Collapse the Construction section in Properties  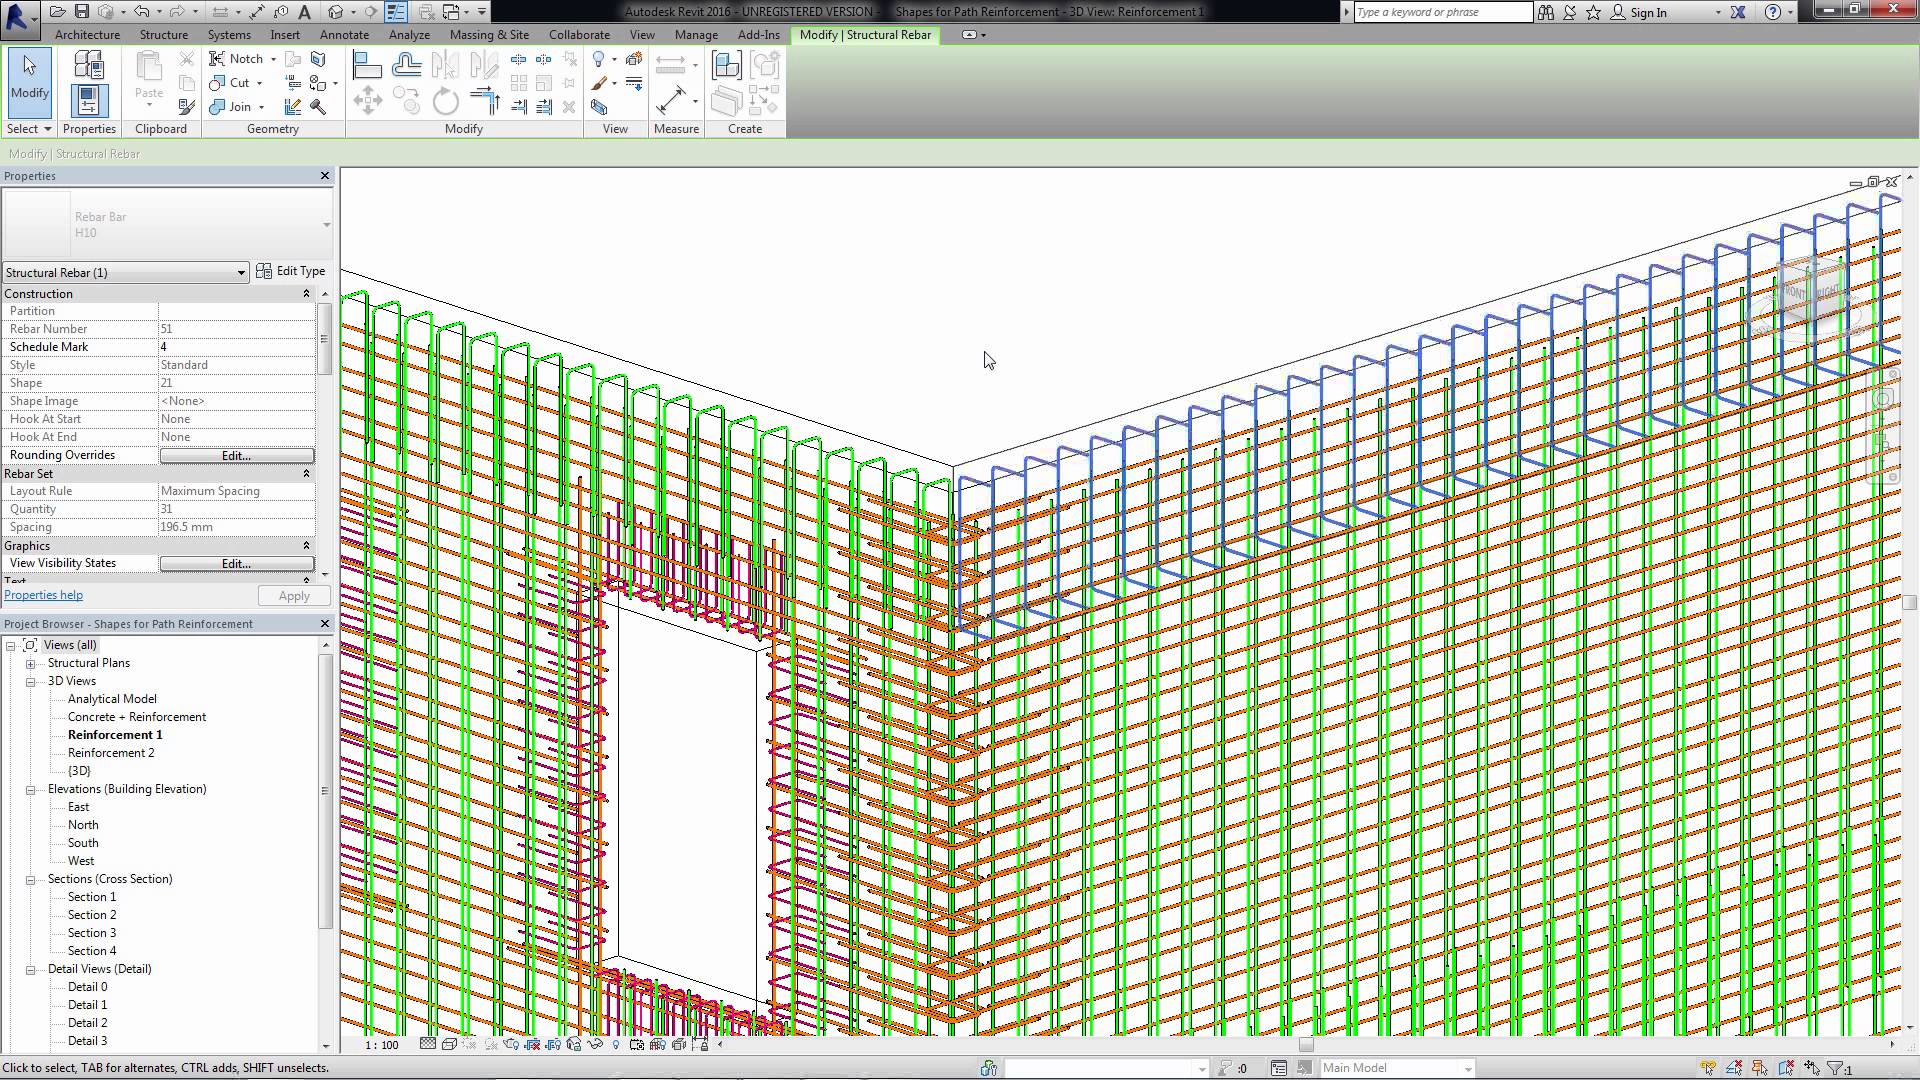tap(306, 293)
